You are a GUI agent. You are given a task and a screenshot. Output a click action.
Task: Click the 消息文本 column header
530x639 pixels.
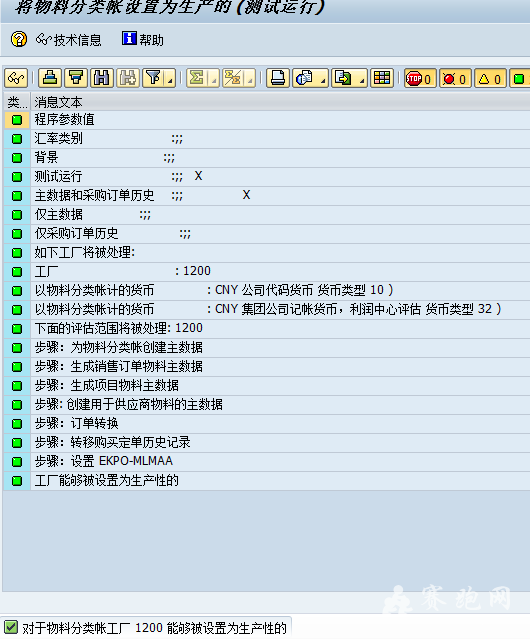[58, 102]
